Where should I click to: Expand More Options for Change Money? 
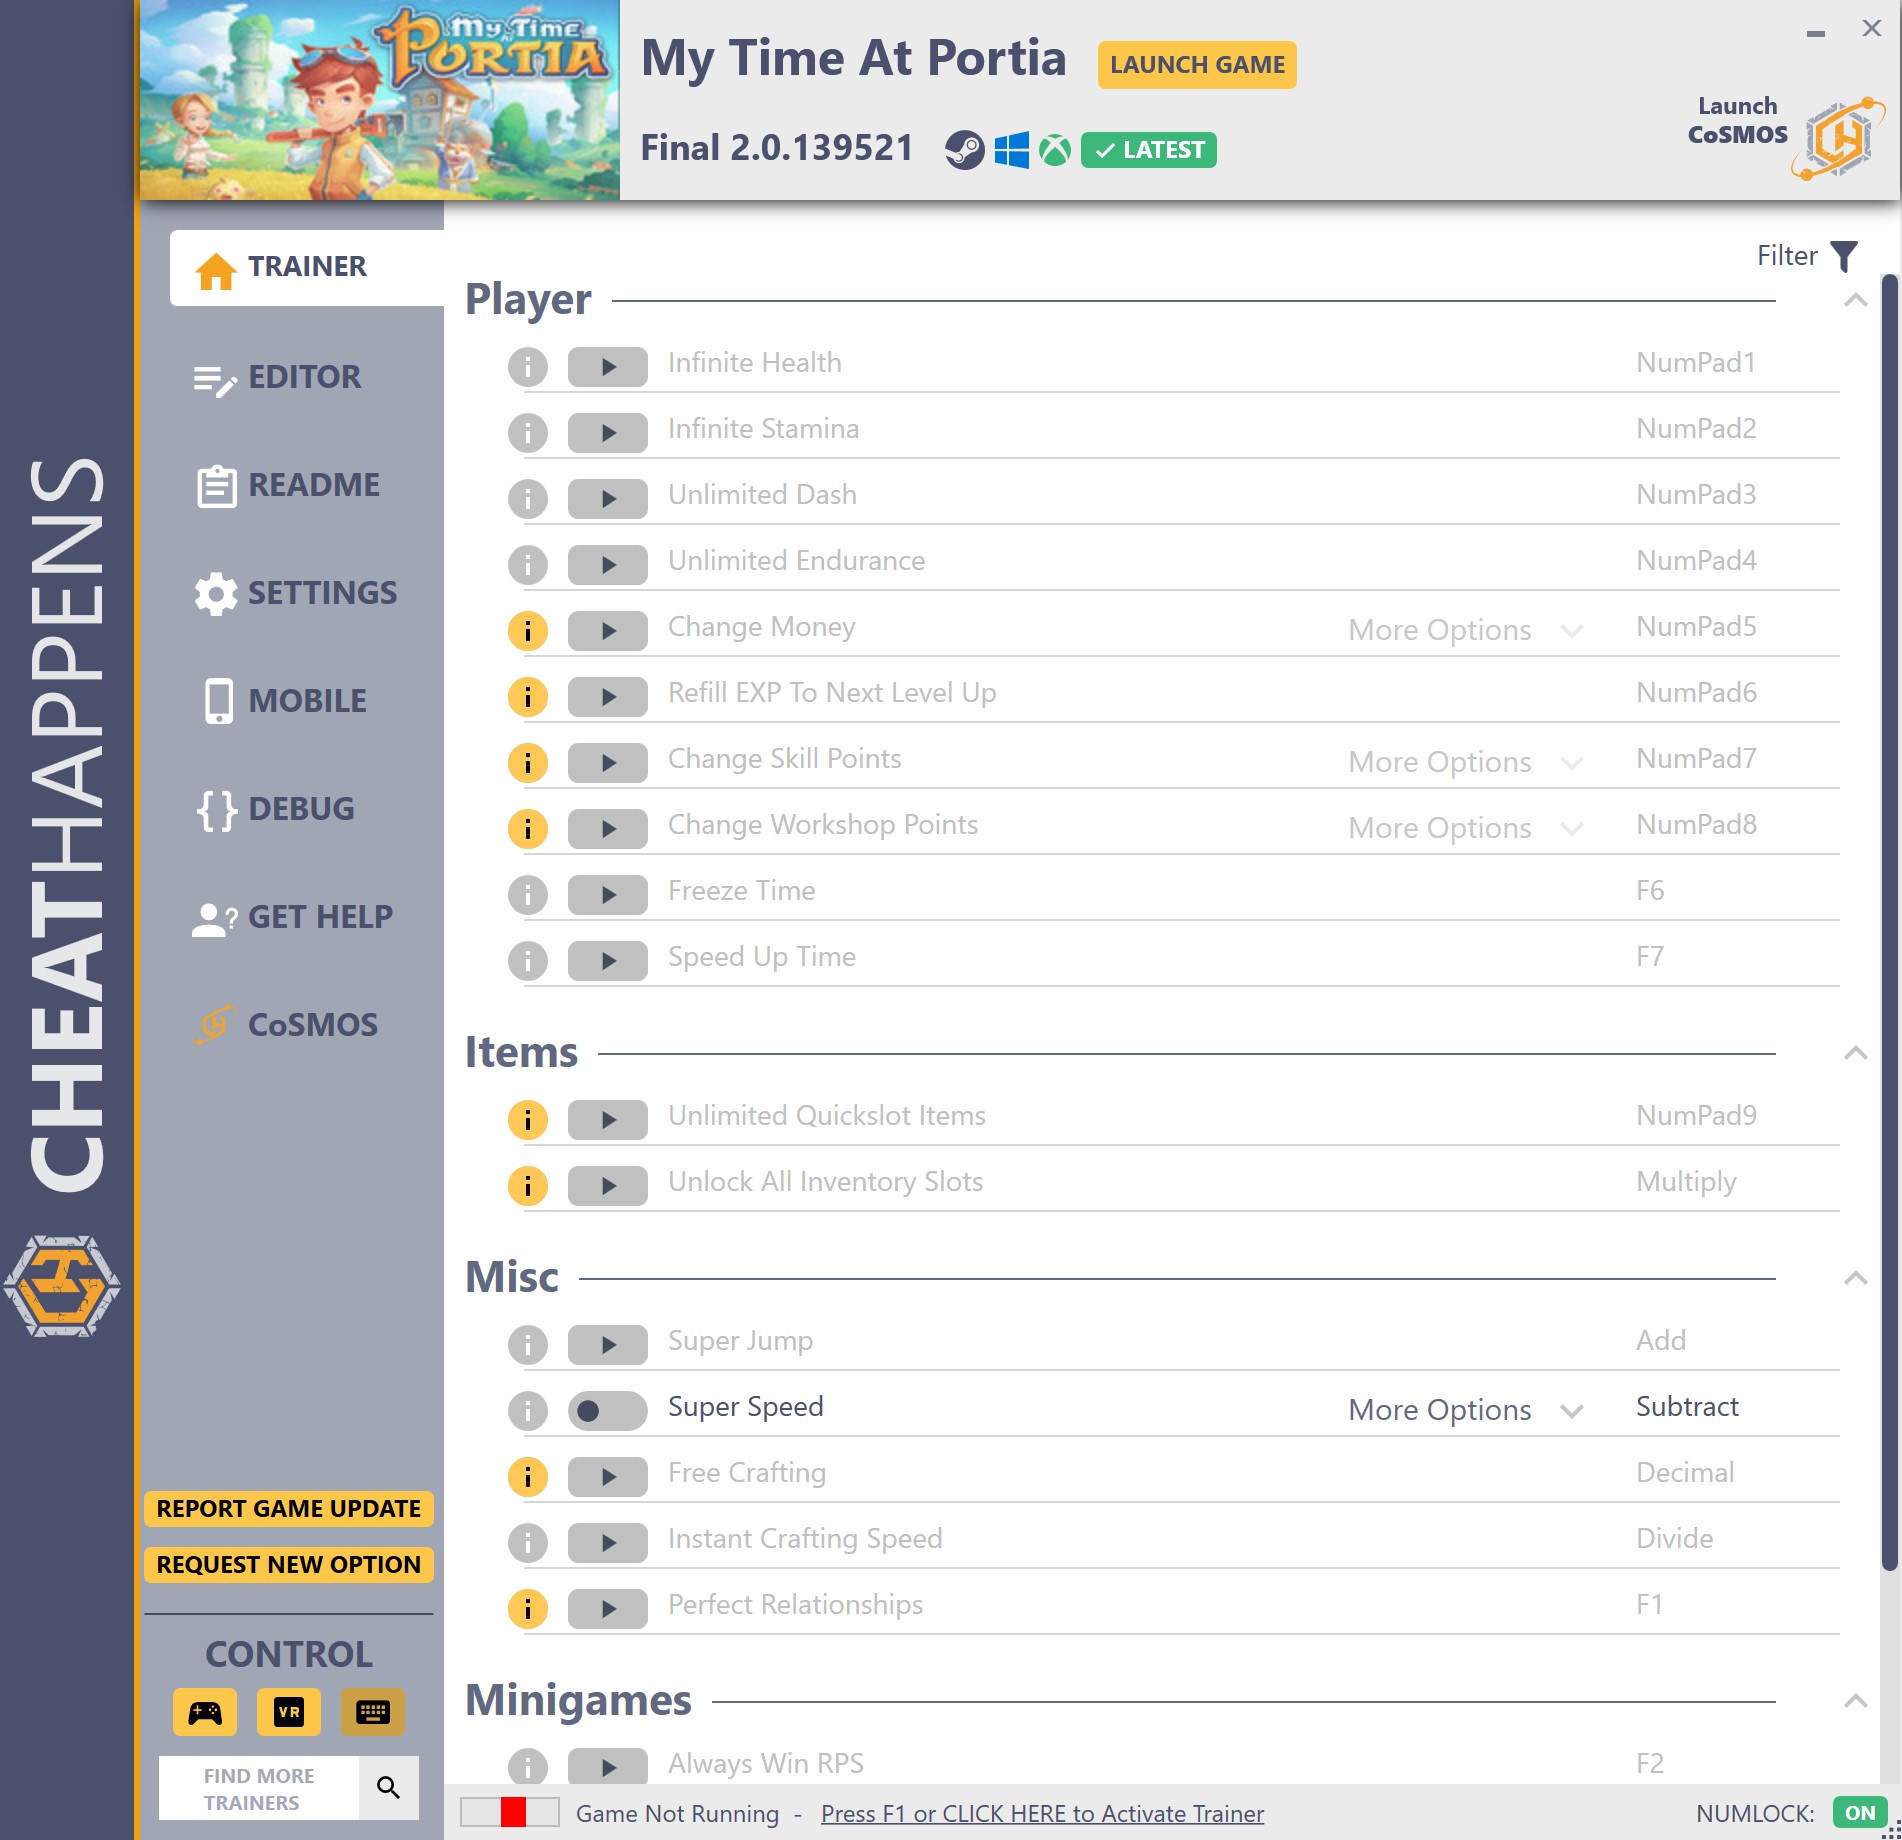click(x=1465, y=630)
